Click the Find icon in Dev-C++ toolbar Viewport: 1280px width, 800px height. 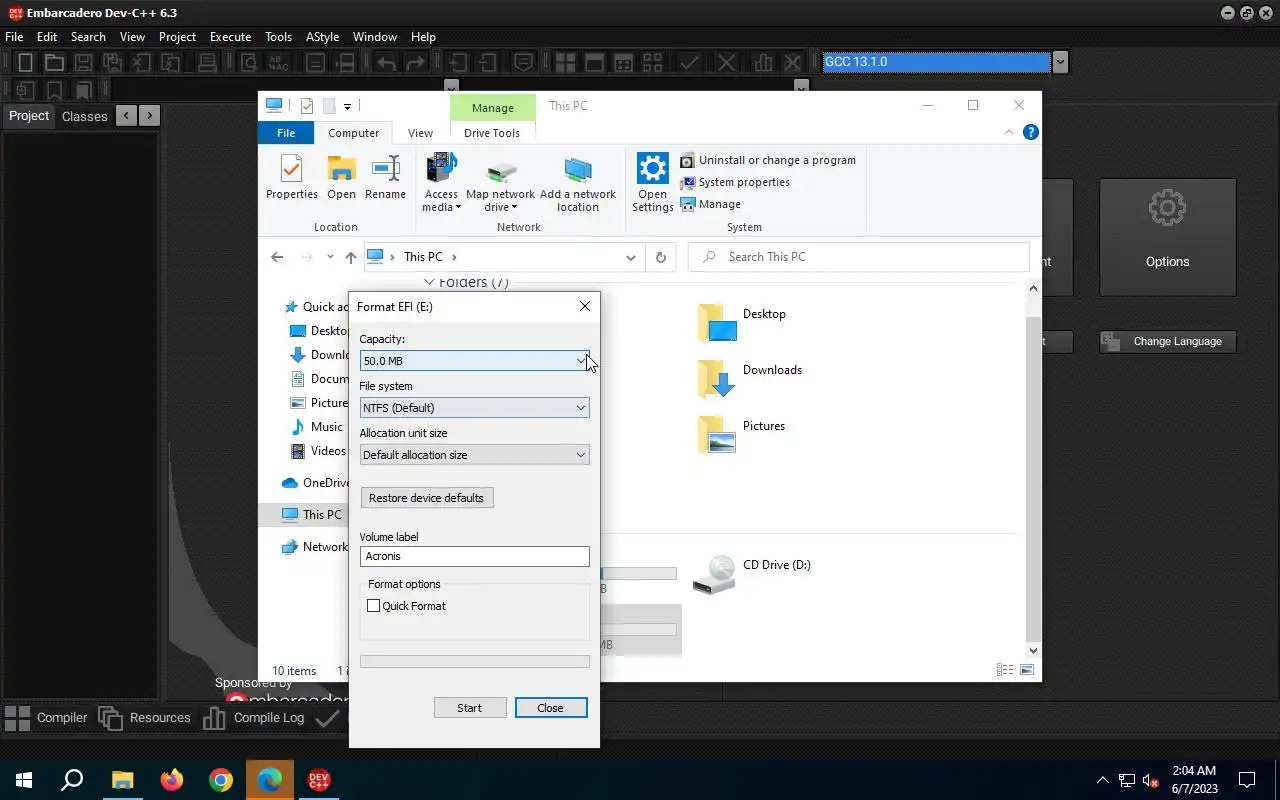249,62
